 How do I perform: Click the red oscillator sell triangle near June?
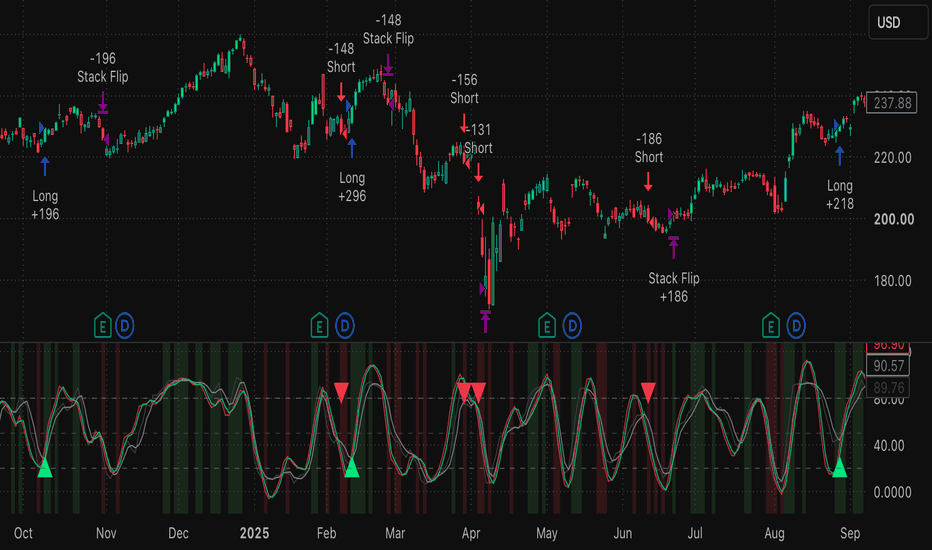click(648, 392)
